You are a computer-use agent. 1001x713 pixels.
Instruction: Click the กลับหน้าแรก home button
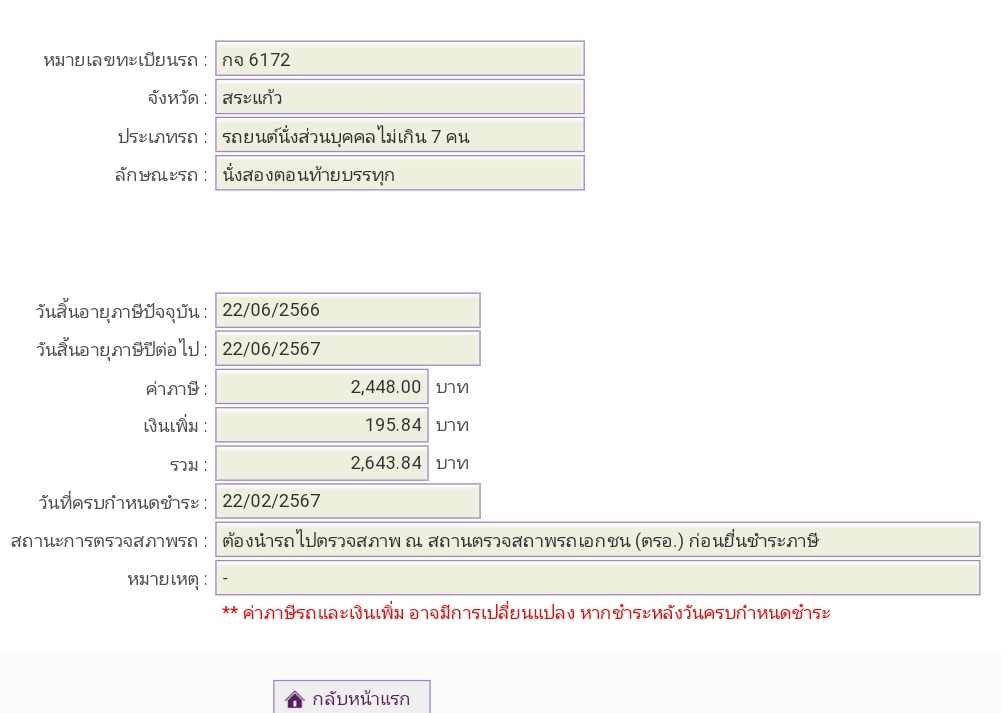352,697
